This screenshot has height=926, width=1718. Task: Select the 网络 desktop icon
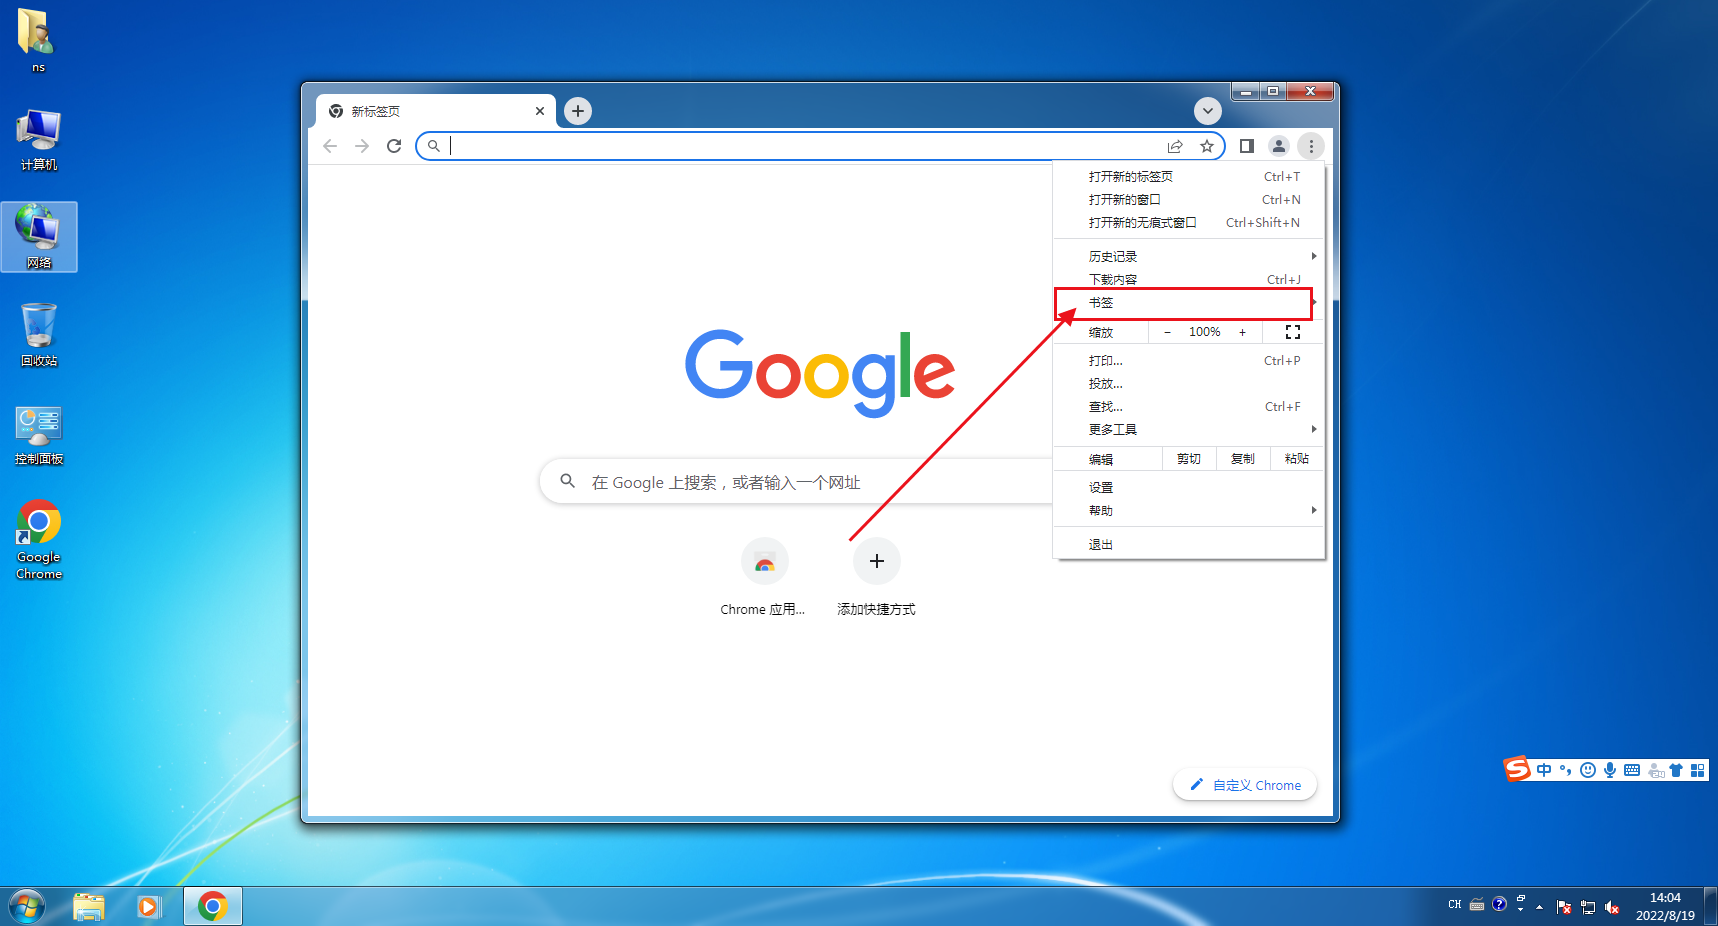(39, 237)
